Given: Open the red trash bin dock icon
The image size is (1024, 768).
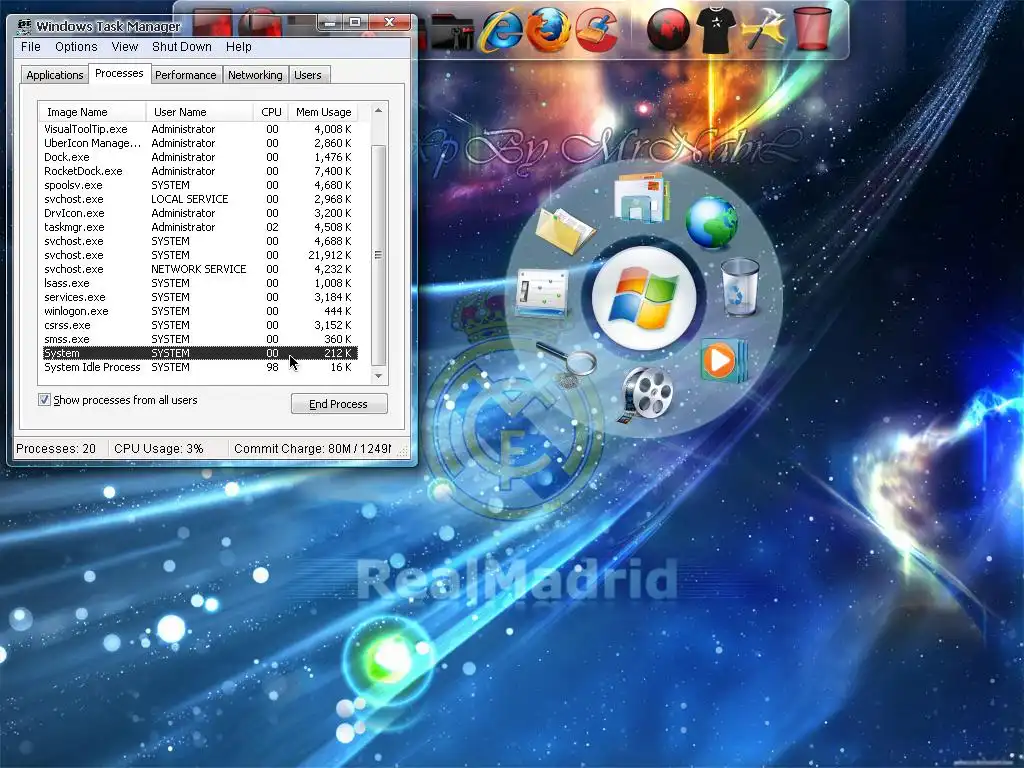Looking at the screenshot, I should pos(812,30).
